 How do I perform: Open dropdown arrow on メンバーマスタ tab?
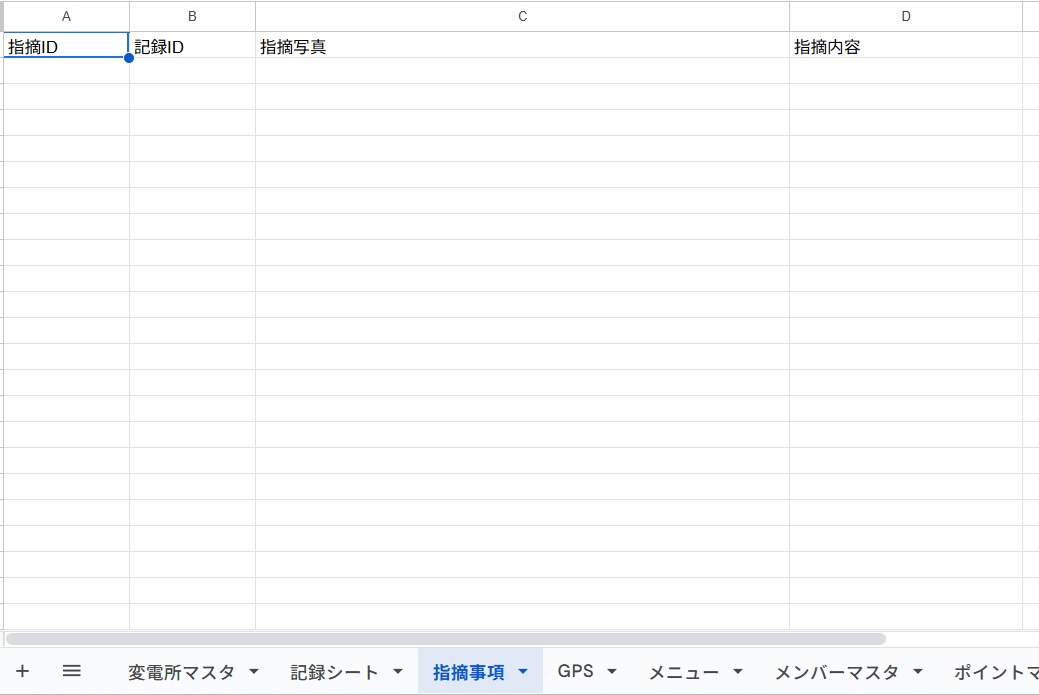[918, 672]
